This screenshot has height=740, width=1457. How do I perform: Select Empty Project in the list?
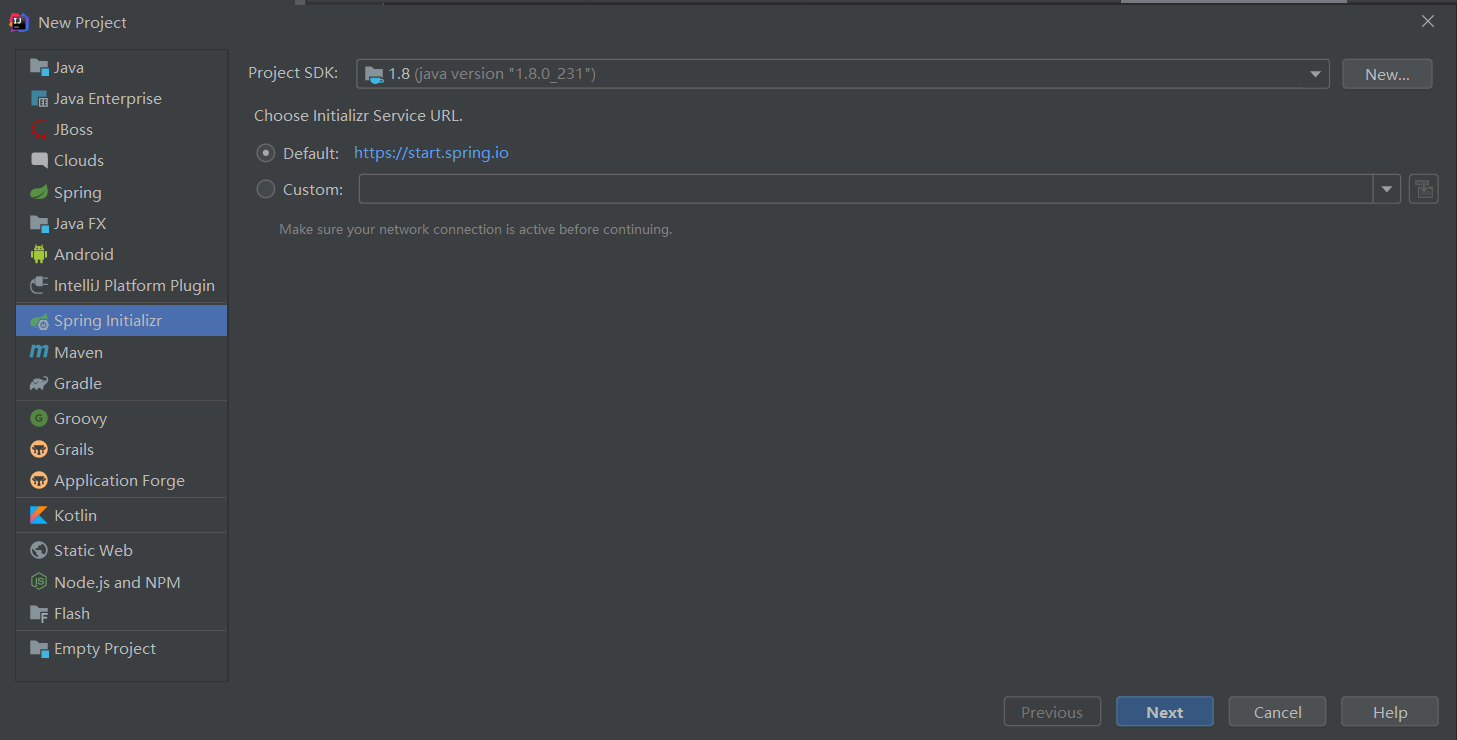click(x=122, y=648)
